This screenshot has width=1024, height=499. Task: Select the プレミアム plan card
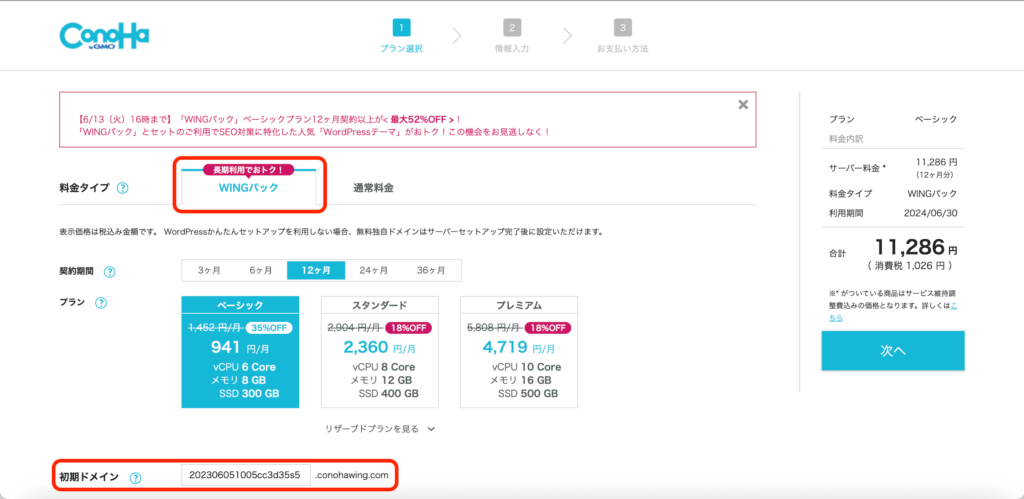pos(519,352)
